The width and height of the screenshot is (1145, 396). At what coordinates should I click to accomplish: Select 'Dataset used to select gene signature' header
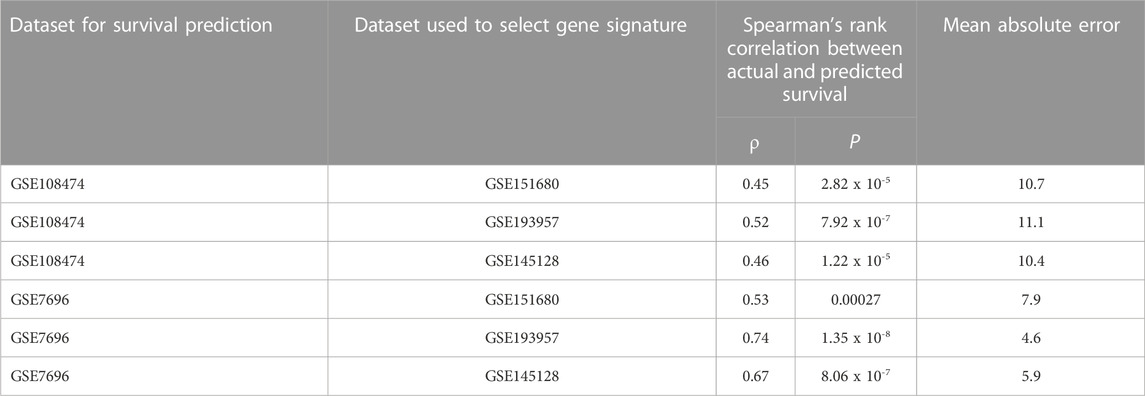521,28
